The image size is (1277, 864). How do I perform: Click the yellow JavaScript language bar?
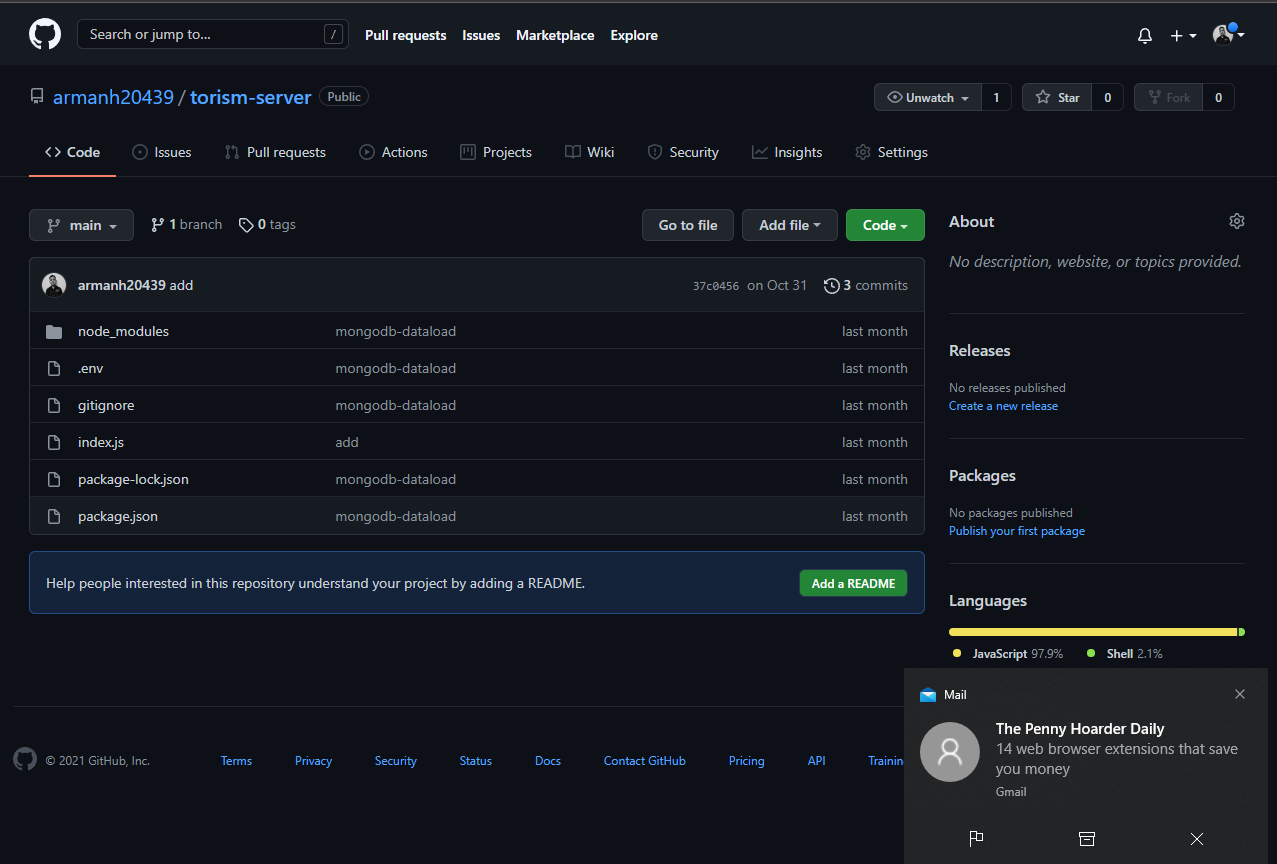tap(1092, 632)
